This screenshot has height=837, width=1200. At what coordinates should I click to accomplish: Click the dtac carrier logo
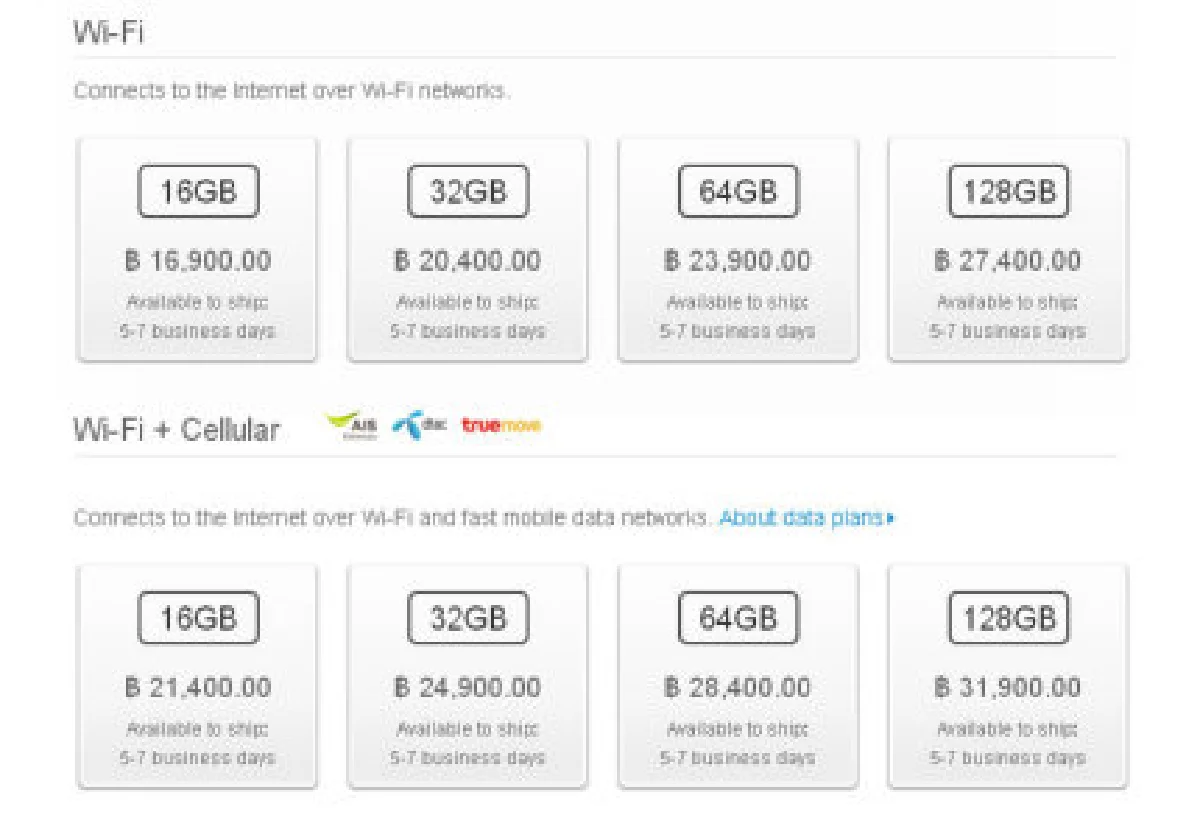[420, 426]
